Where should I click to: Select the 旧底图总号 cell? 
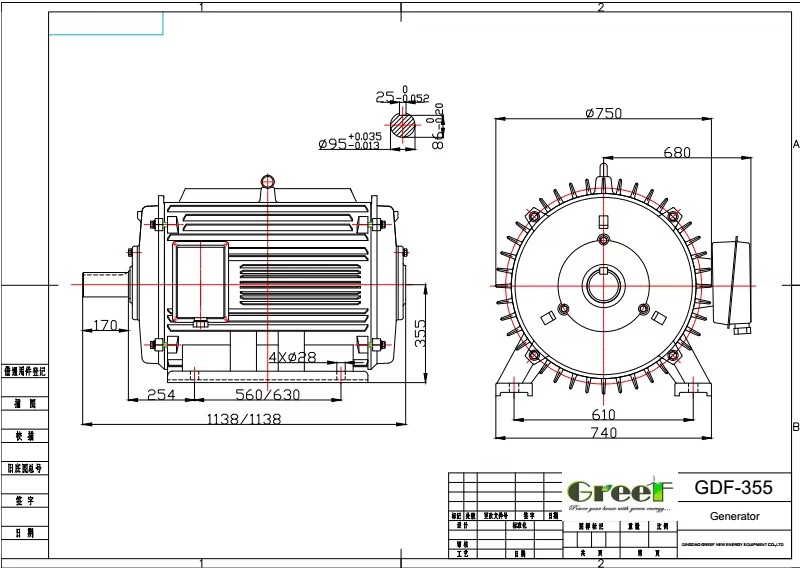[x=24, y=468]
